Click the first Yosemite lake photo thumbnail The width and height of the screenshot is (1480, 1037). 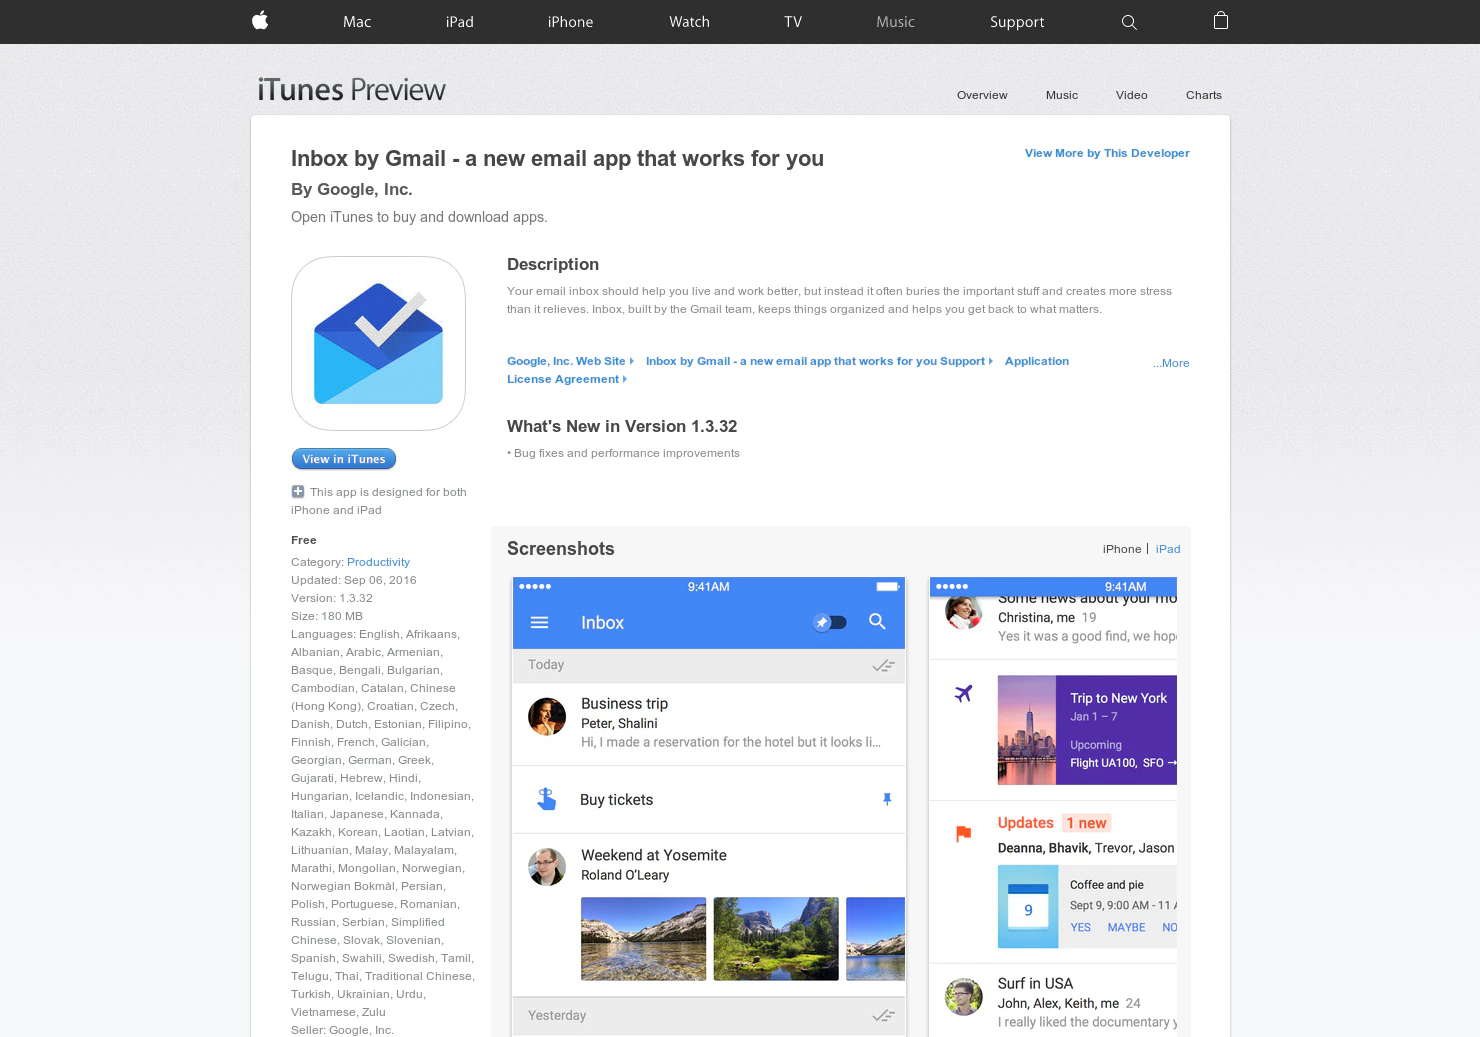pos(643,938)
